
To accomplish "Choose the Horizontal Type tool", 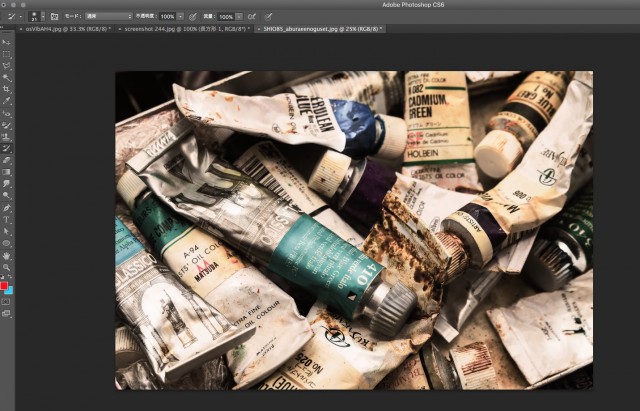I will (x=6, y=219).
